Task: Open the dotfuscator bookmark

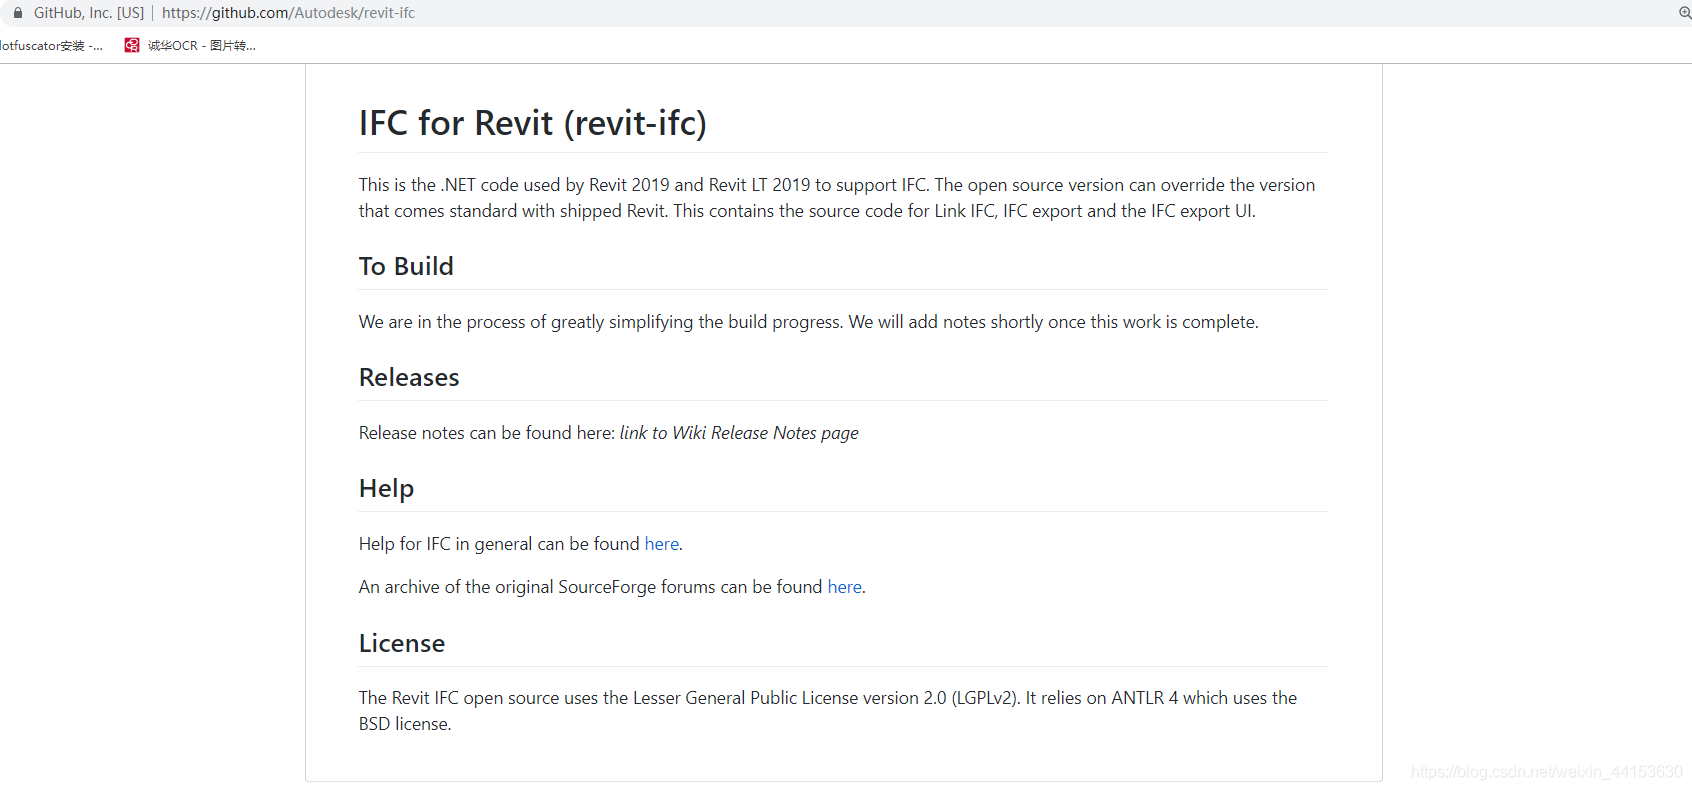Action: [x=51, y=45]
